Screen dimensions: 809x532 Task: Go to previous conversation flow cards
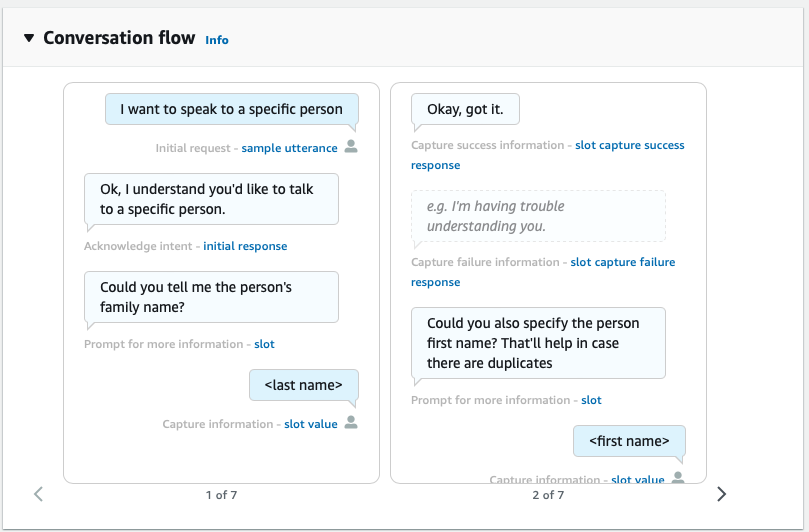38,493
